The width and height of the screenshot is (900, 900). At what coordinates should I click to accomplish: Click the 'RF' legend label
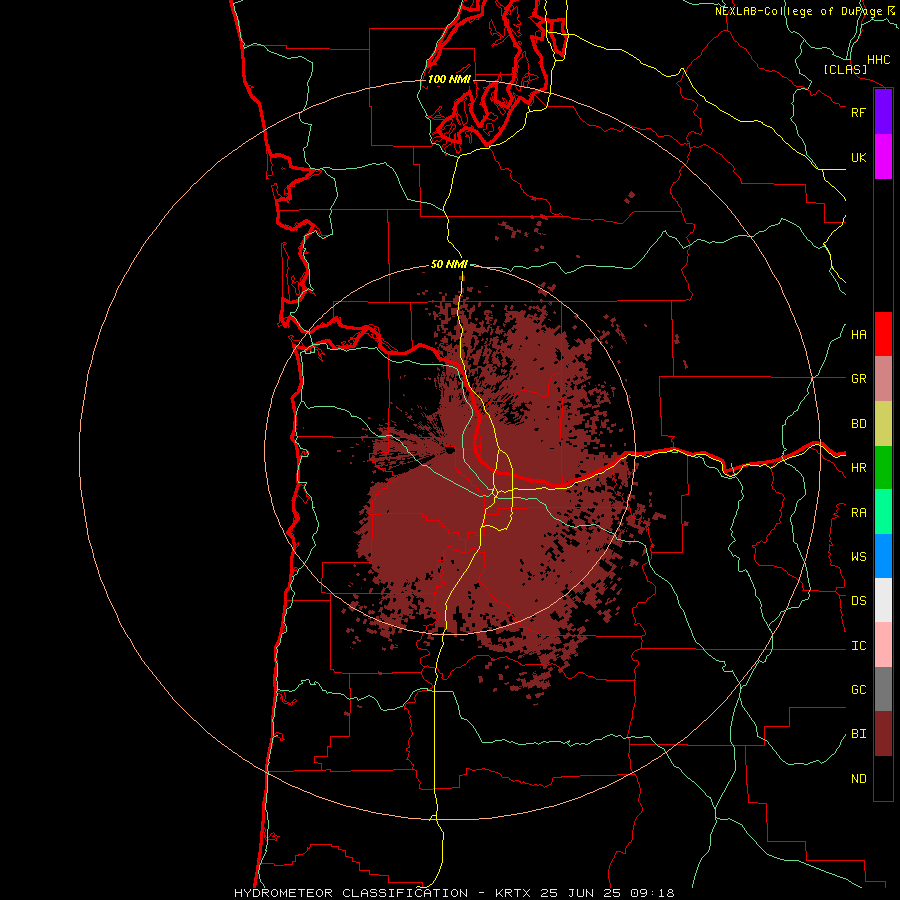[859, 112]
